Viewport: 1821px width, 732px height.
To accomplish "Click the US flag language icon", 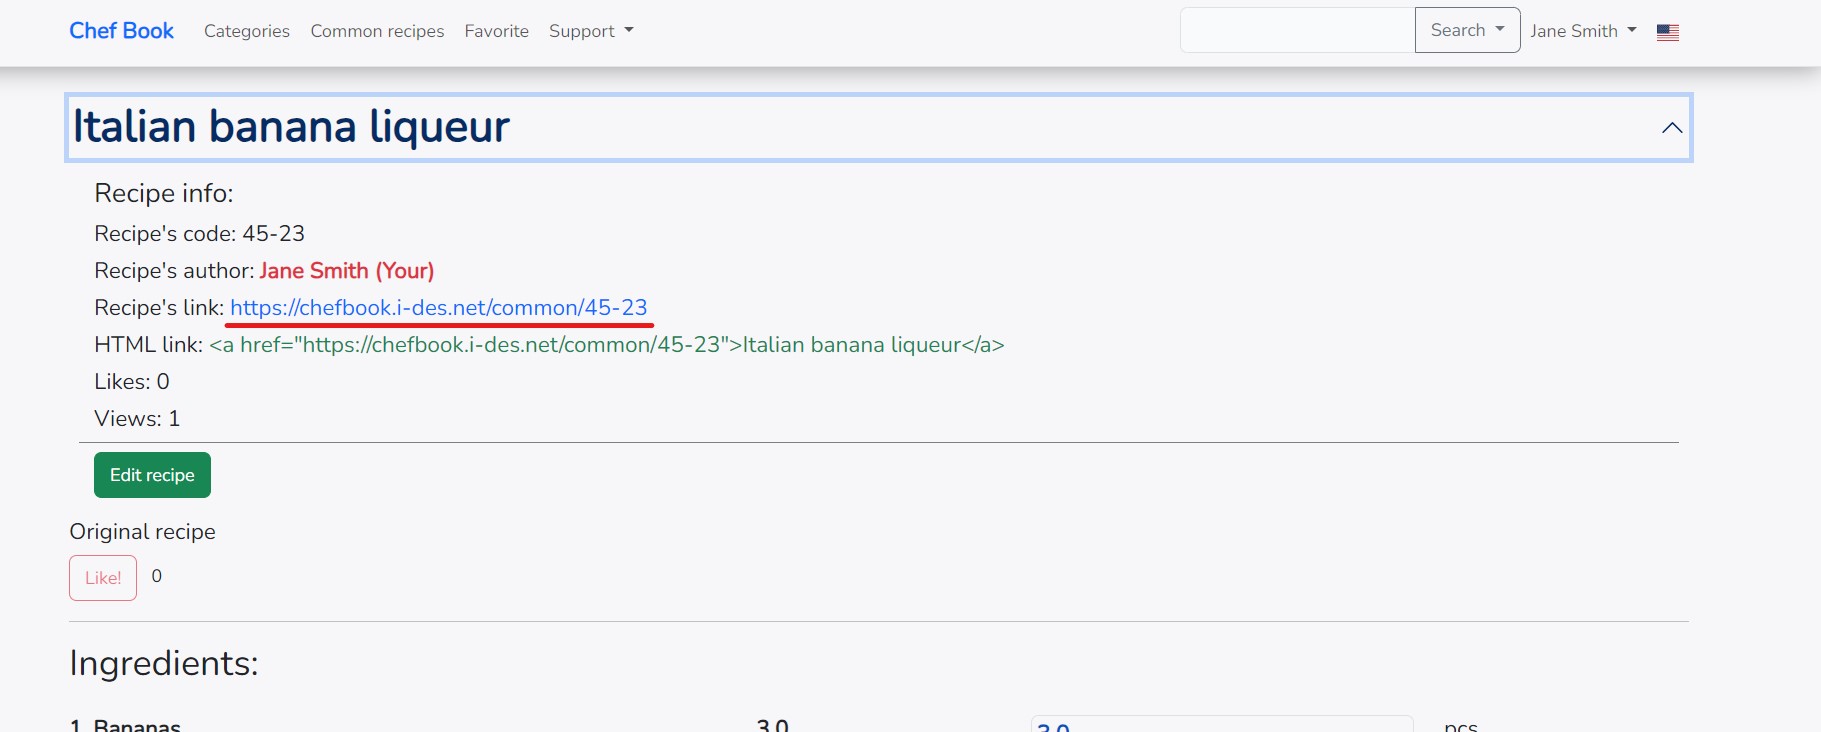I will click(1667, 32).
